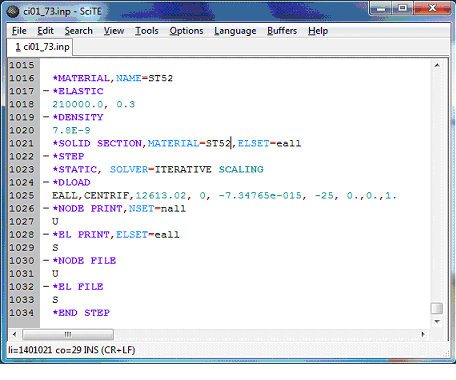Click *END STEP on line 1034
Image resolution: width=456 pixels, height=380 pixels.
[x=81, y=313]
